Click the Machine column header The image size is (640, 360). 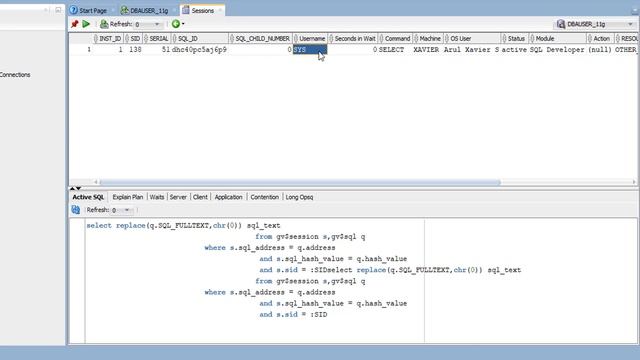(x=428, y=38)
